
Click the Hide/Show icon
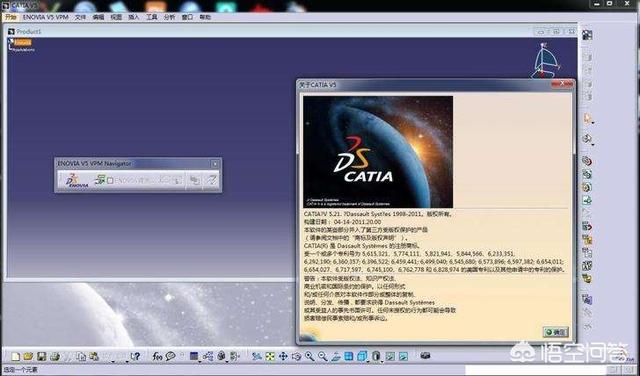pyautogui.click(x=390, y=356)
